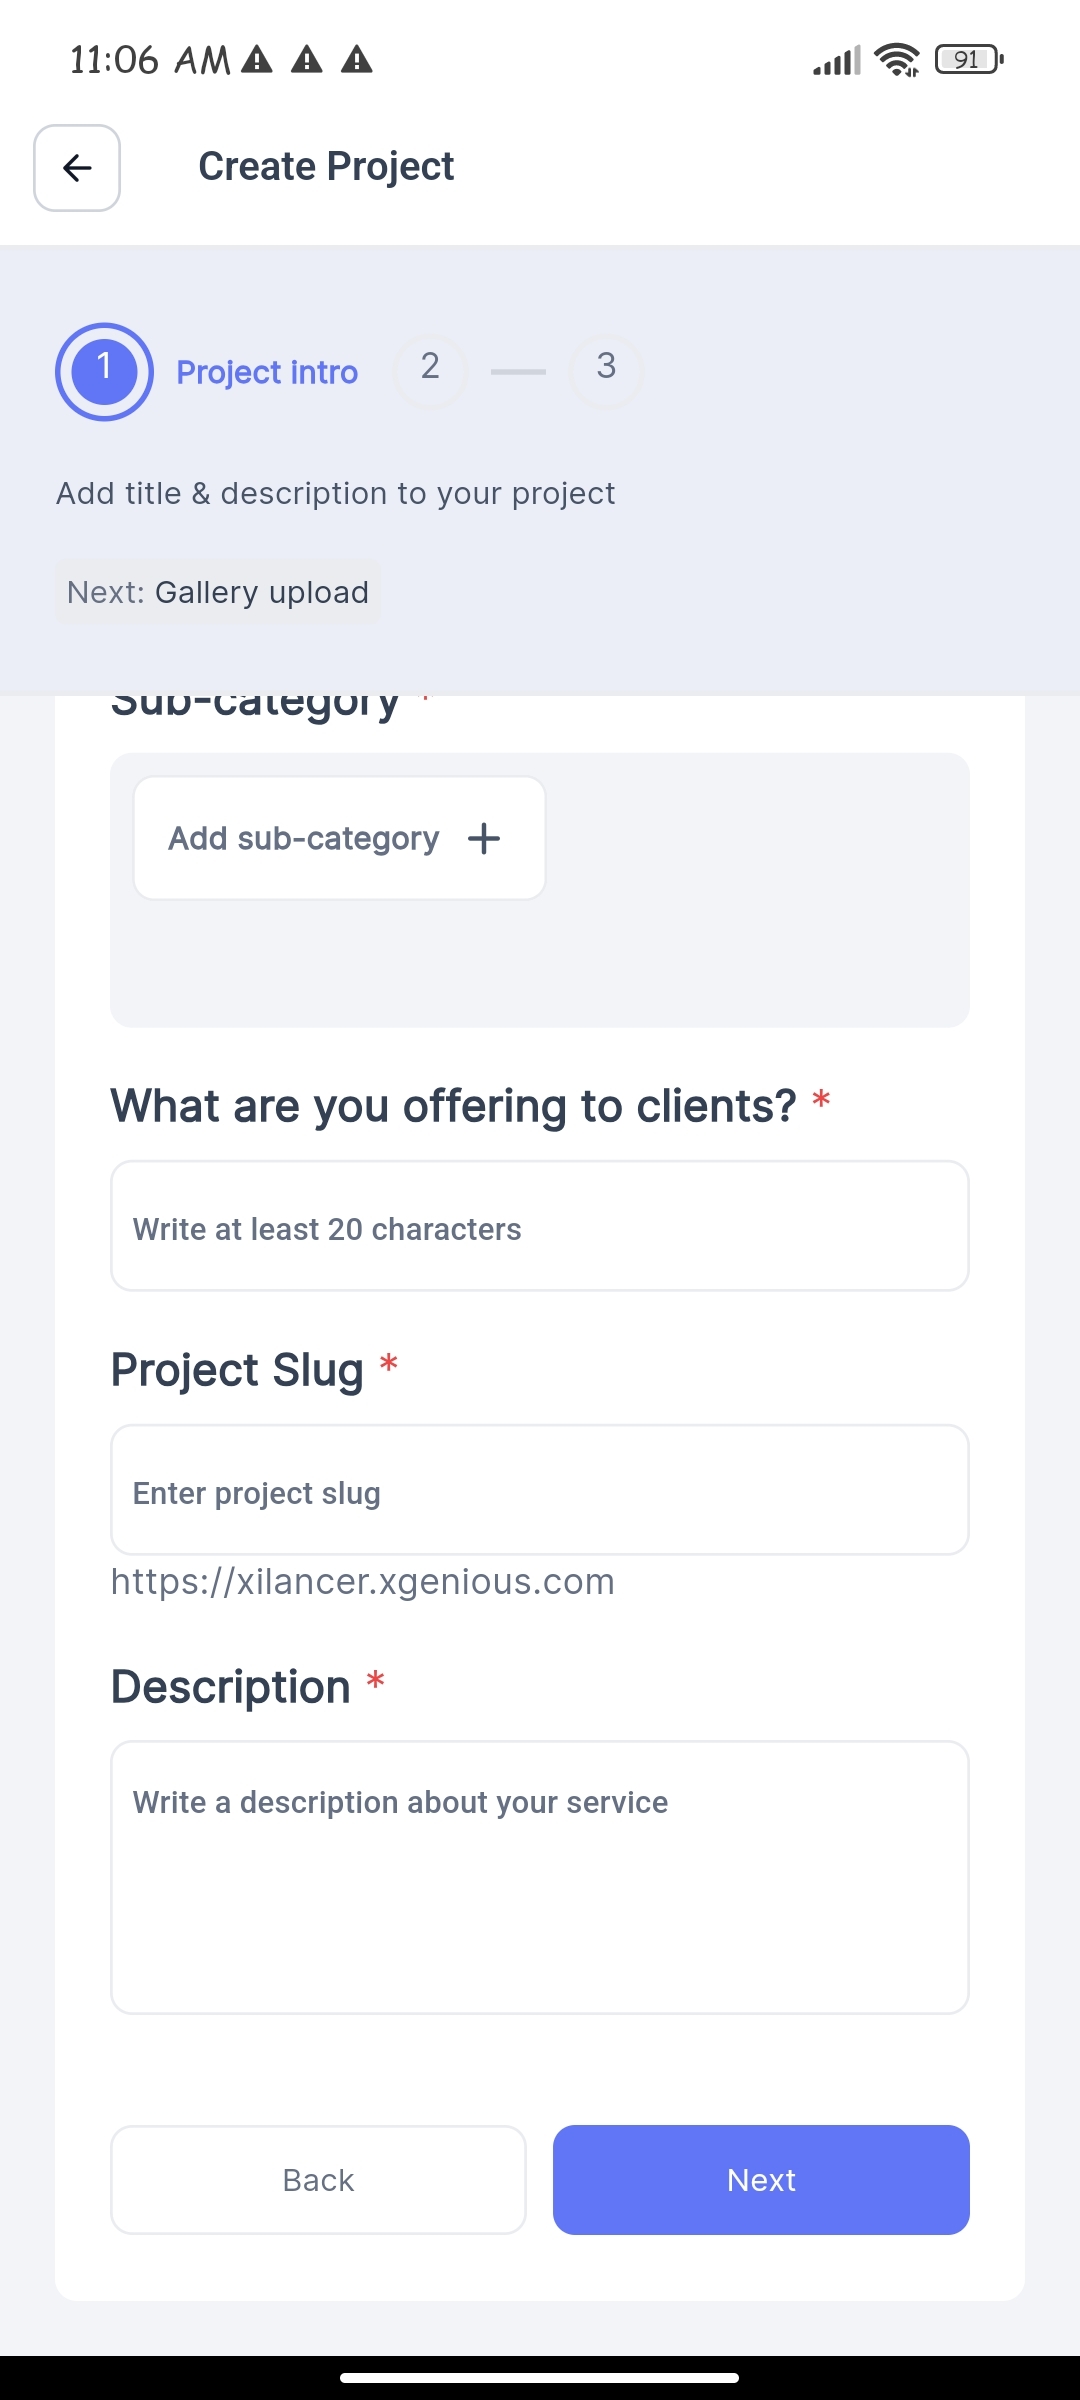
Task: Click the Next button
Action: [x=761, y=2180]
